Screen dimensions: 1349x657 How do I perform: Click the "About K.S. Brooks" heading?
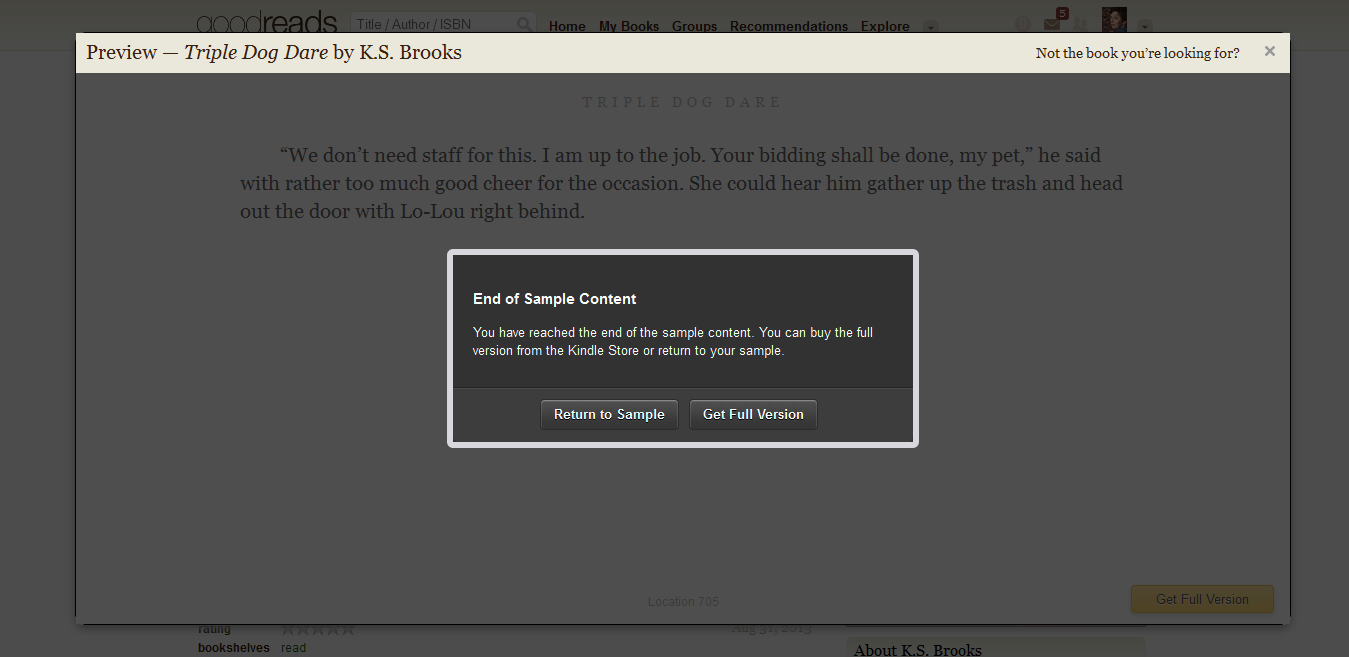pos(918,650)
